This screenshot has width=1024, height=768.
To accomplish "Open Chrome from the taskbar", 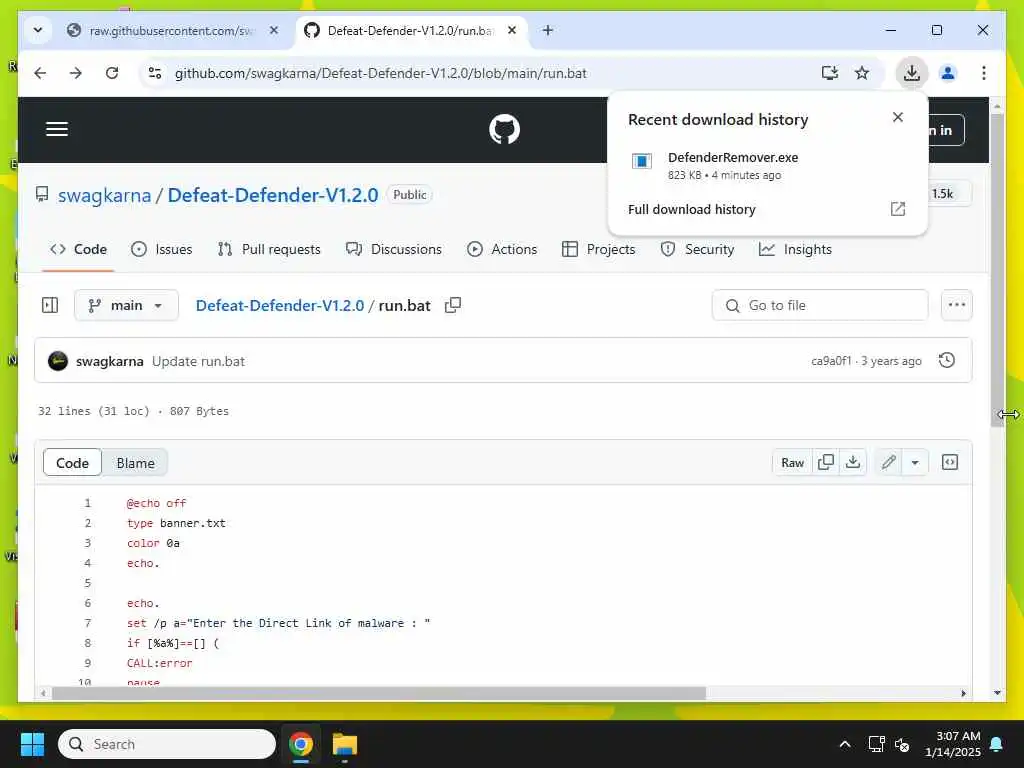I will (x=301, y=744).
